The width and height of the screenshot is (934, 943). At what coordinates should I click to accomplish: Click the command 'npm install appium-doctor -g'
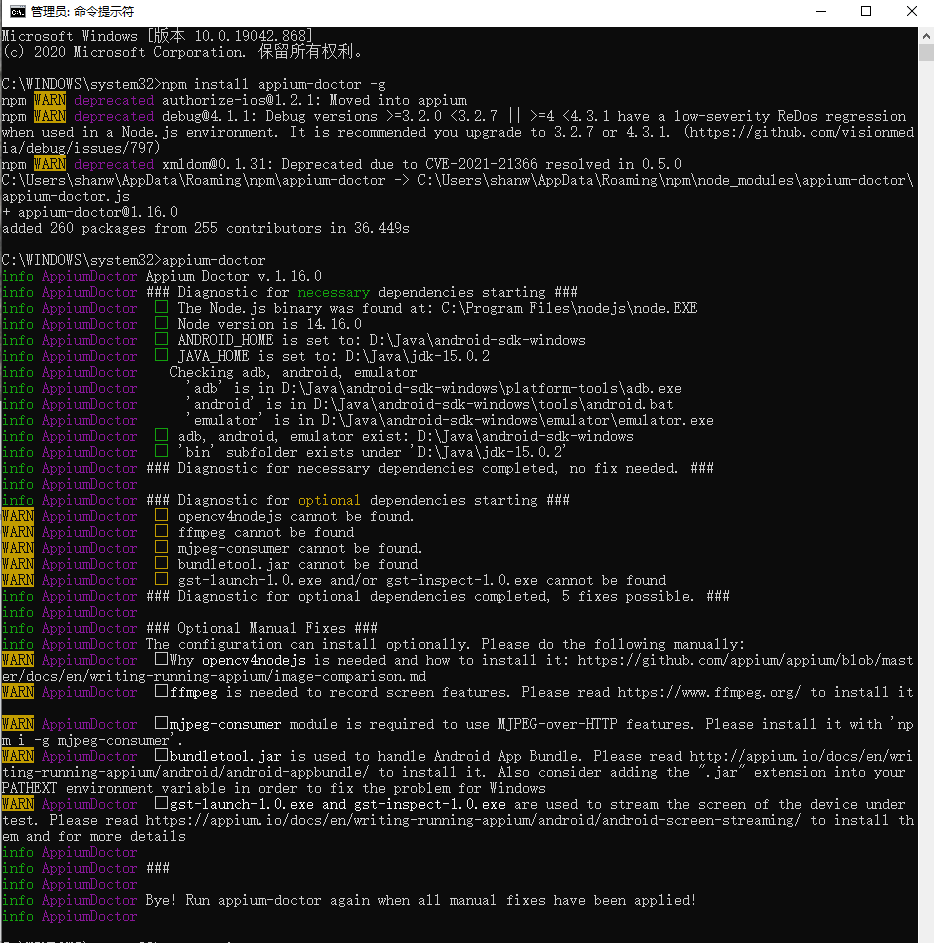[x=274, y=84]
